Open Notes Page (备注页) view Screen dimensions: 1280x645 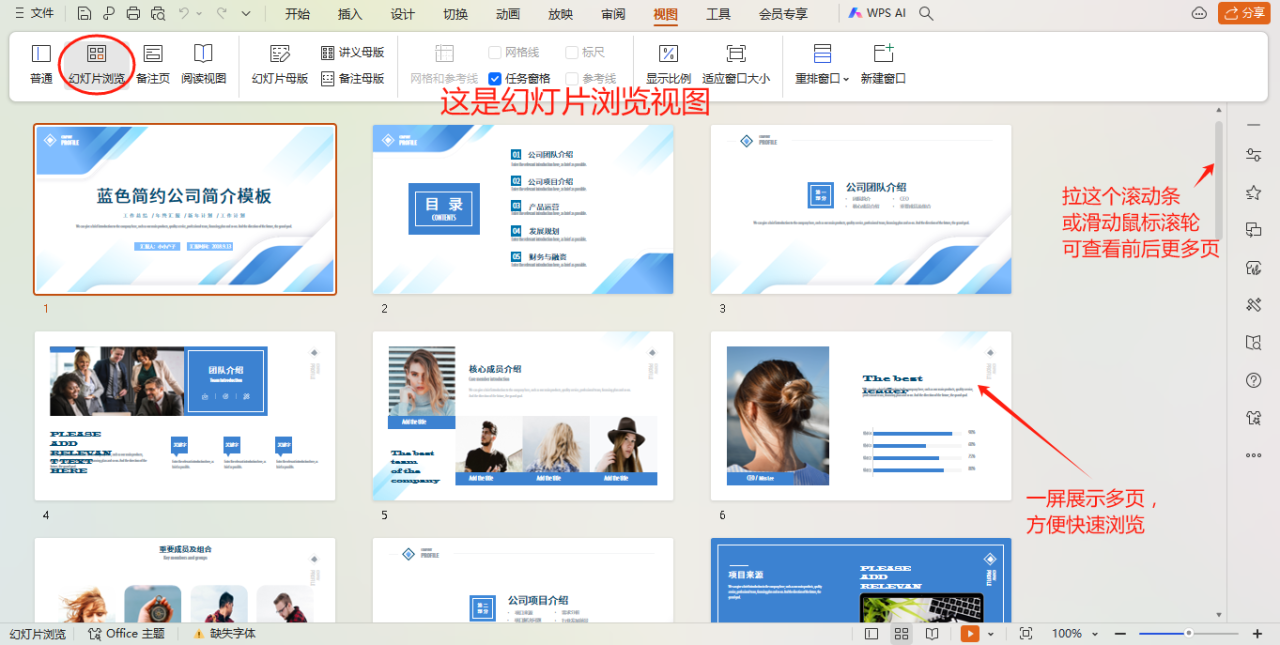153,63
